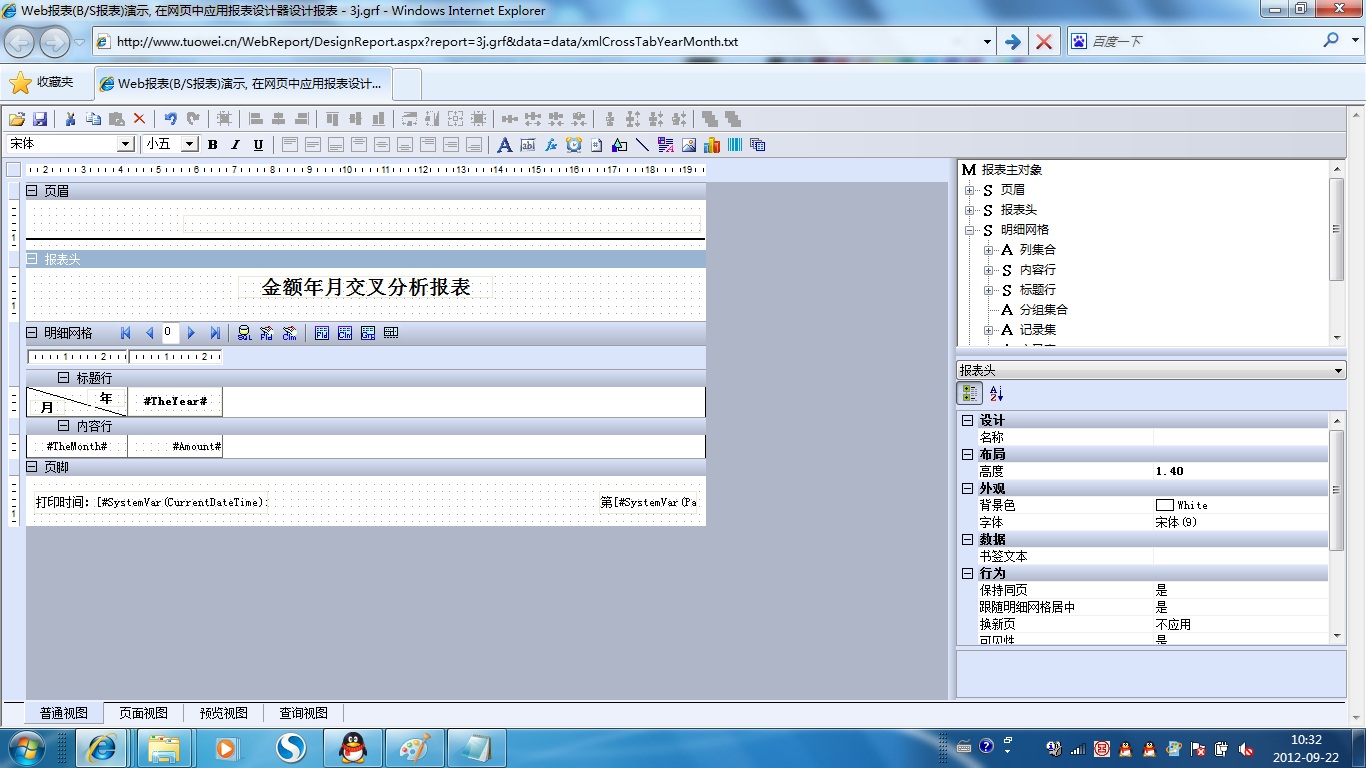Viewport: 1366px width, 768px height.
Task: Click the SQL query icon in detail grid bar
Action: [x=244, y=333]
